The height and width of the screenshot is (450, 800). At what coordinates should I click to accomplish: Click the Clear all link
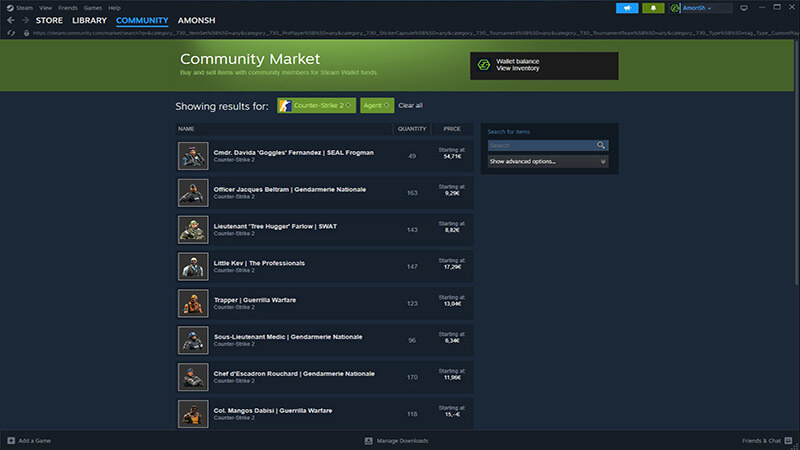coord(410,106)
